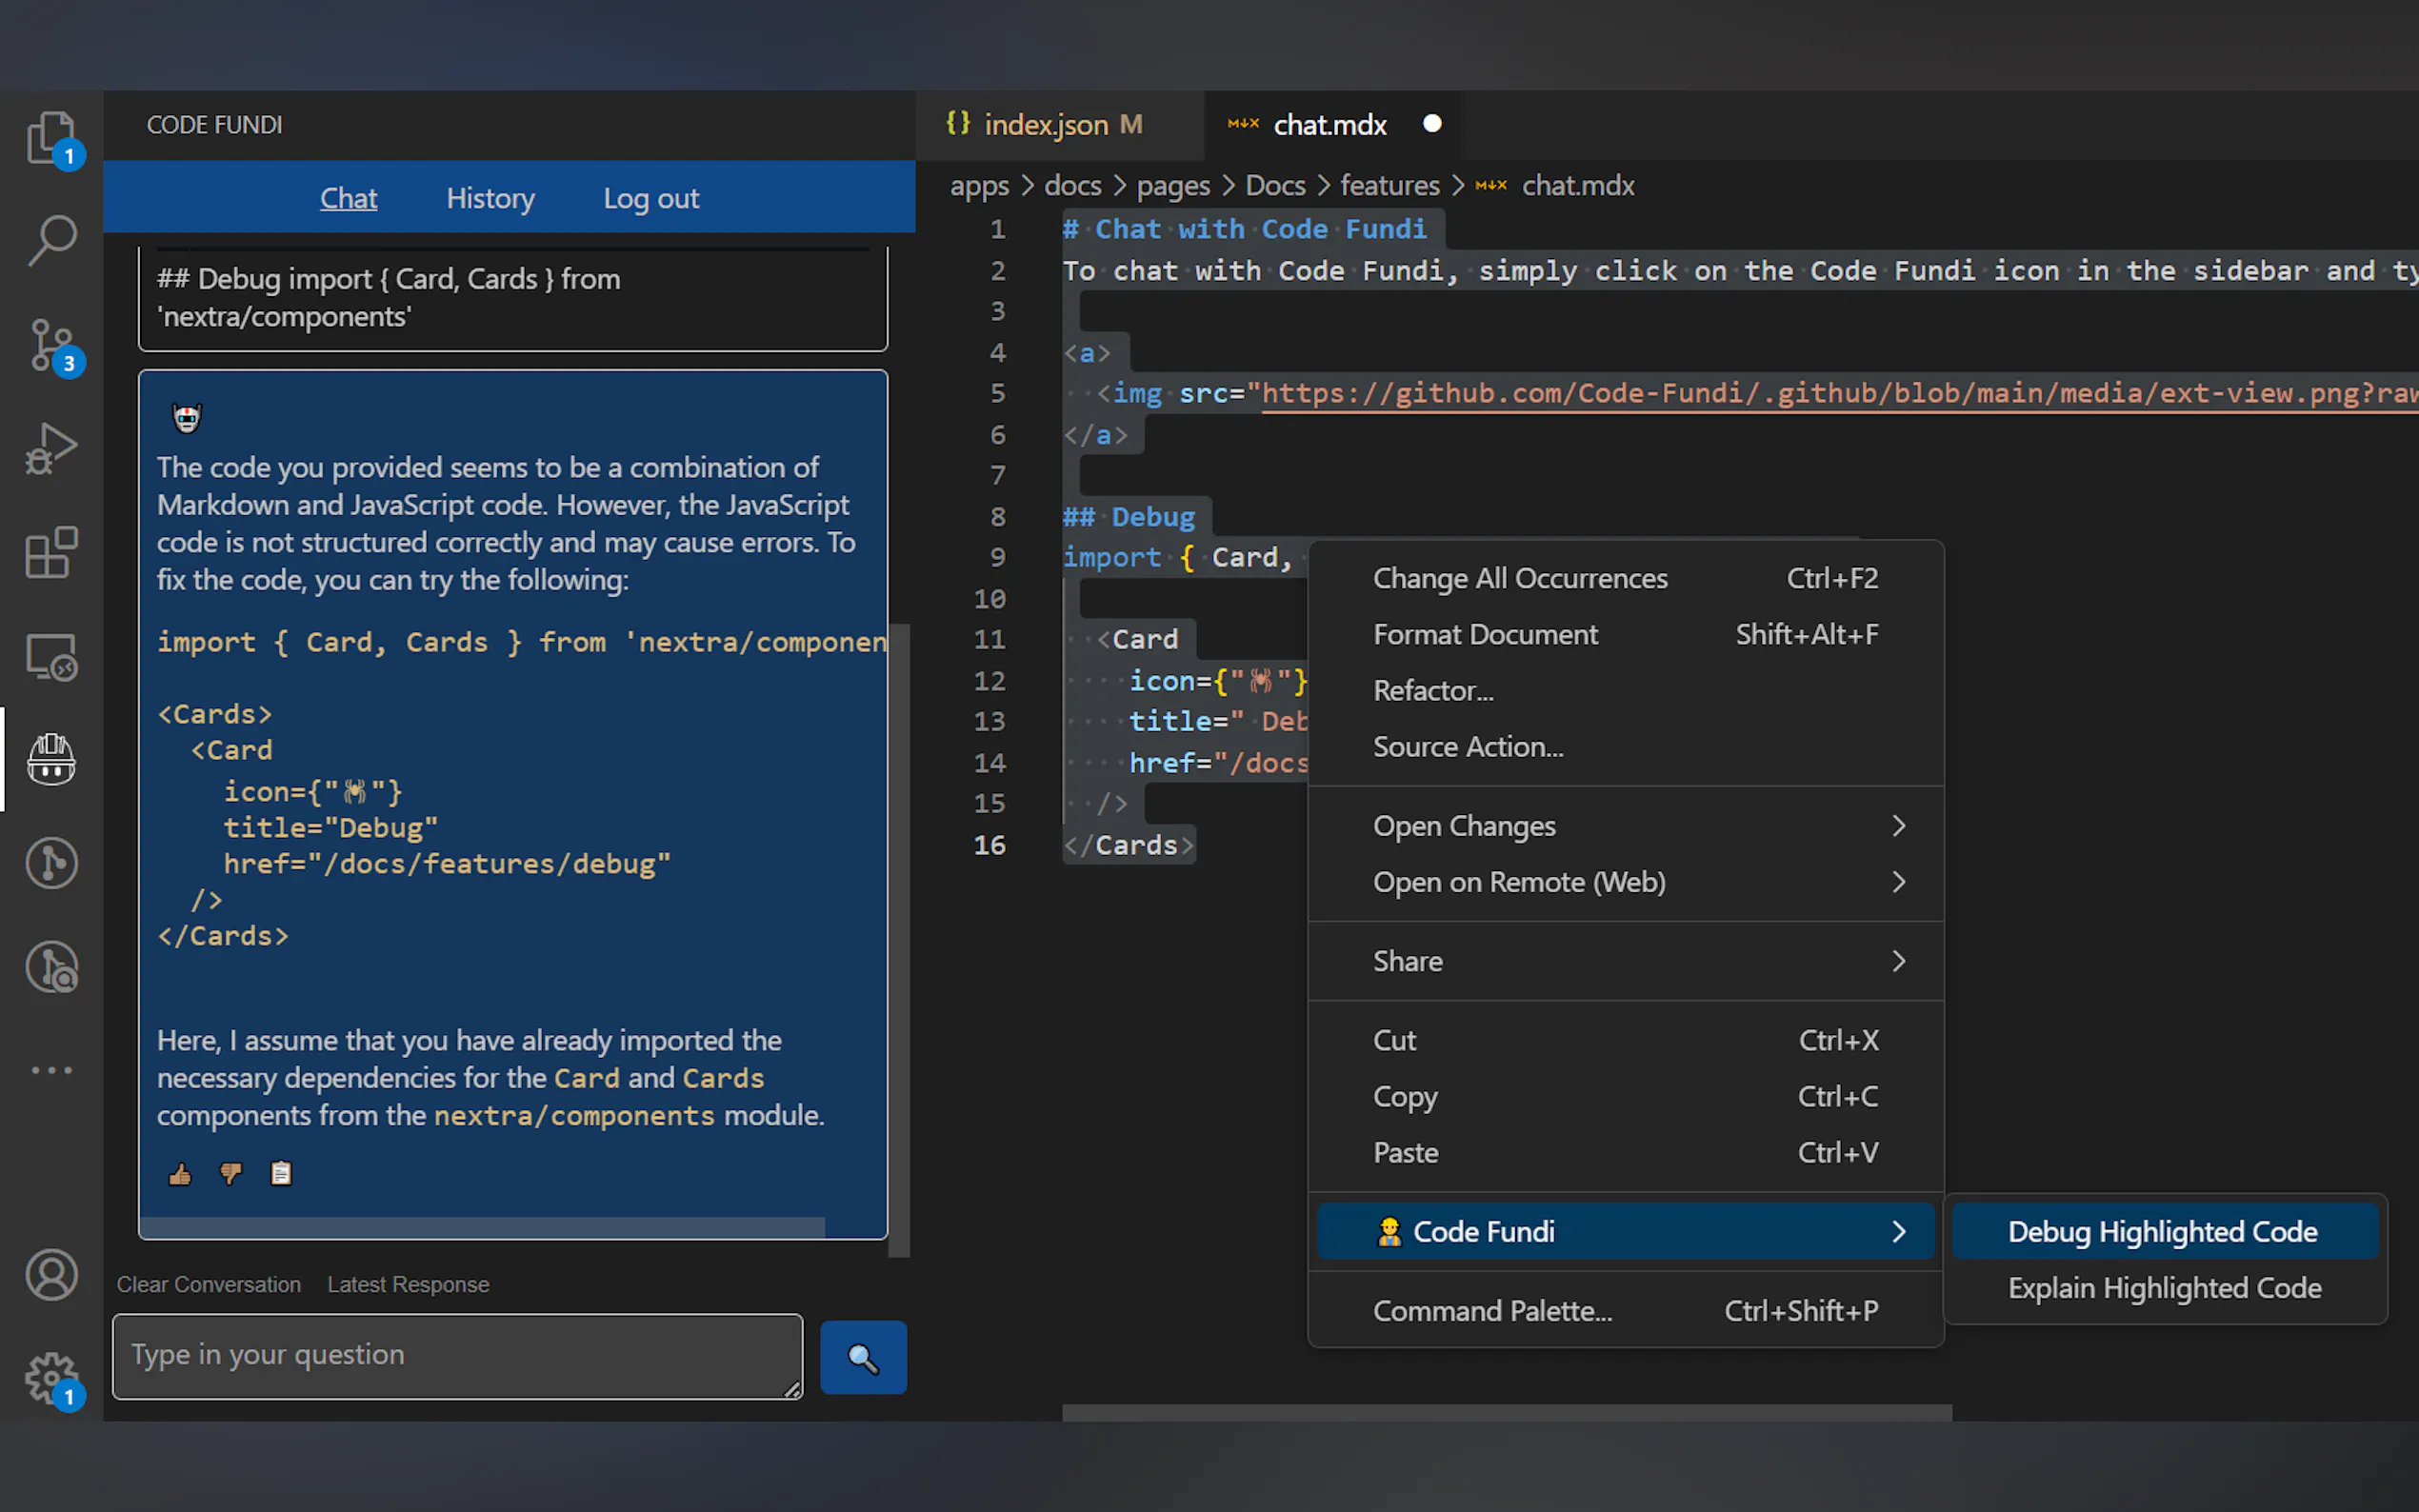Switch to the Chat tab

click(348, 198)
